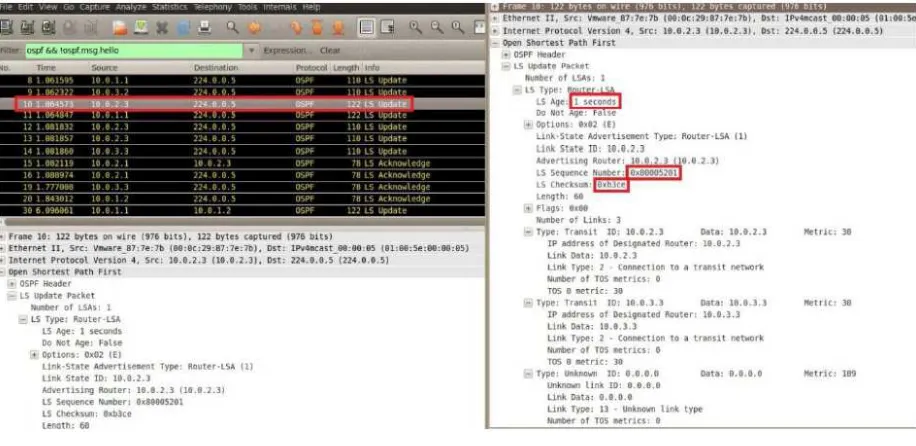Collapse LS Update Packet in main window pane

tap(12, 296)
